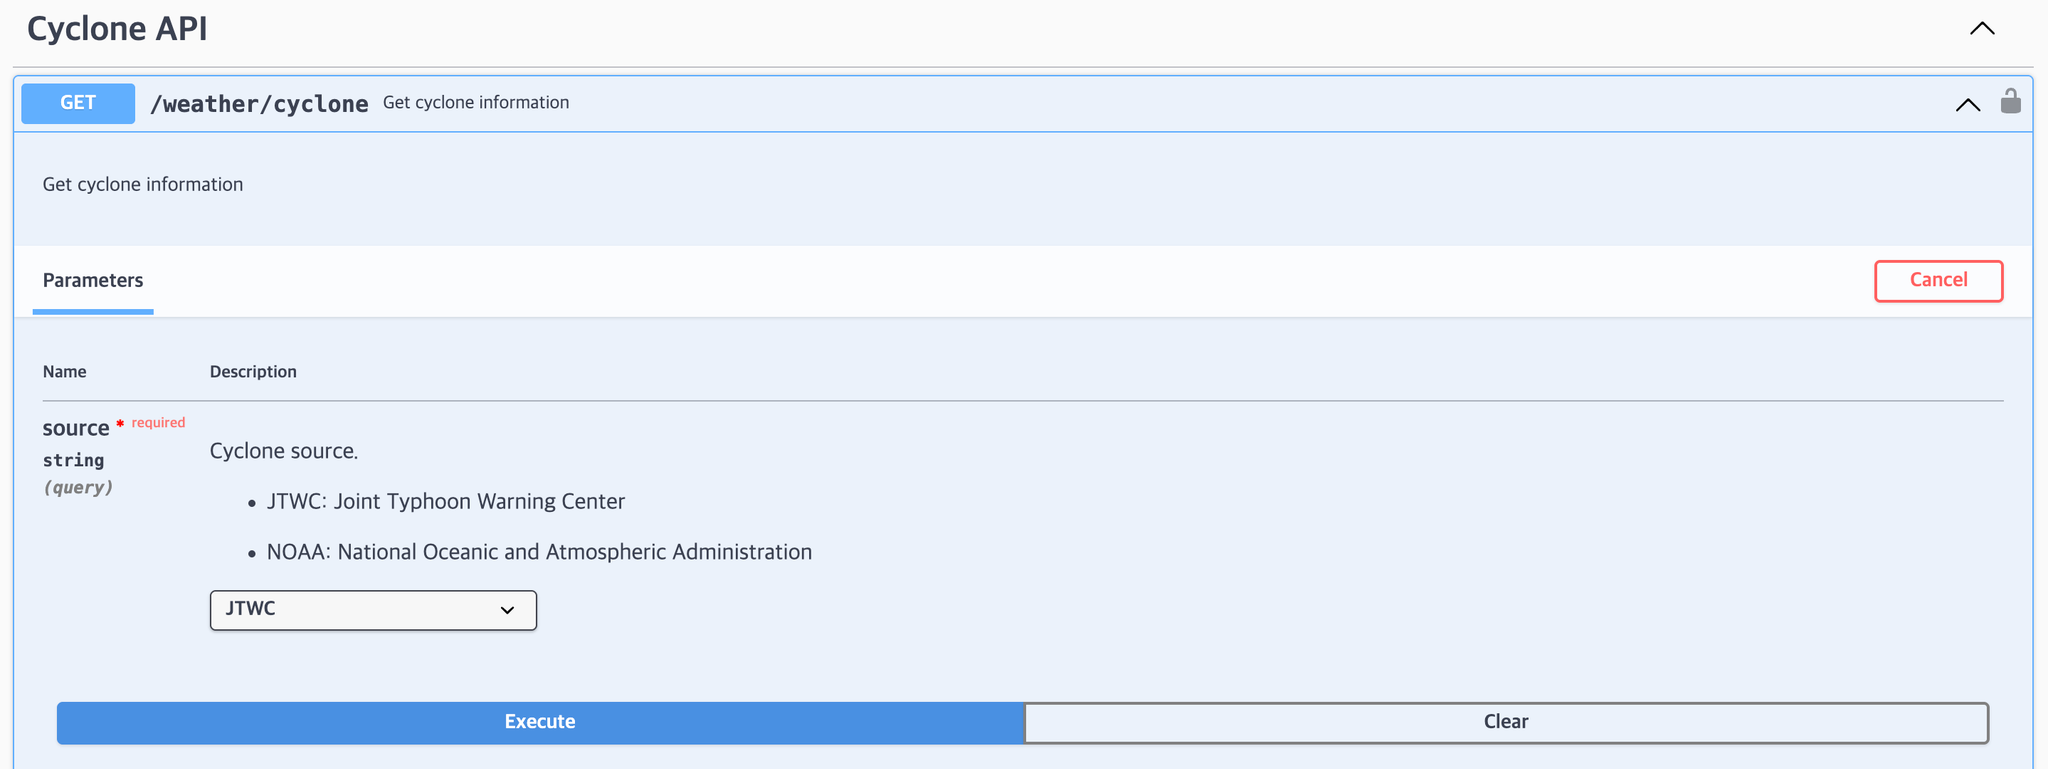Click the source parameter name
The width and height of the screenshot is (2048, 769).
tap(76, 428)
